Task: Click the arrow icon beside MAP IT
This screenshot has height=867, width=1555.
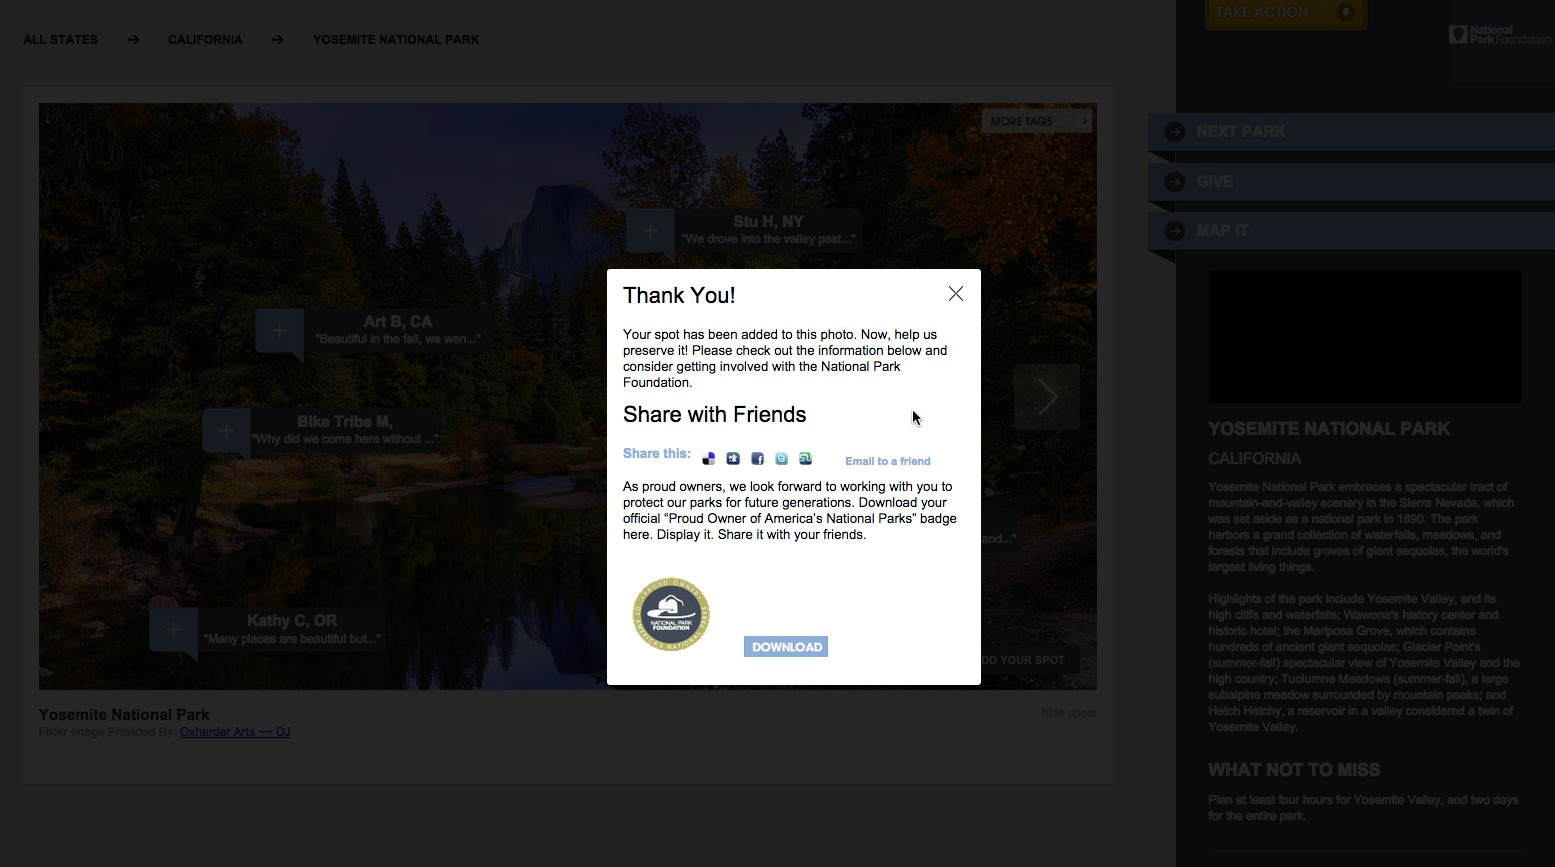Action: pos(1175,231)
